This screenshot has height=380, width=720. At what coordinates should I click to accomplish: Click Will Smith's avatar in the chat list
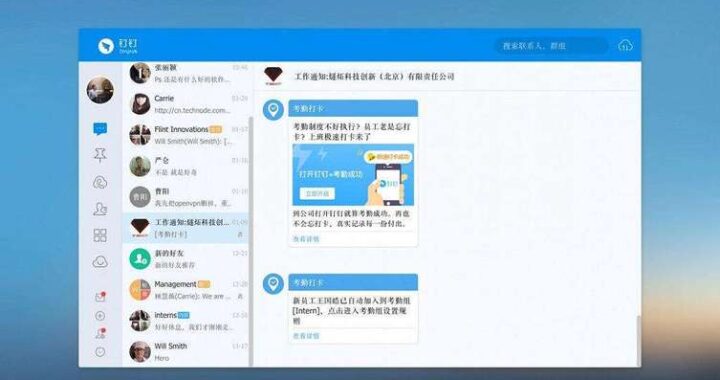click(x=140, y=352)
